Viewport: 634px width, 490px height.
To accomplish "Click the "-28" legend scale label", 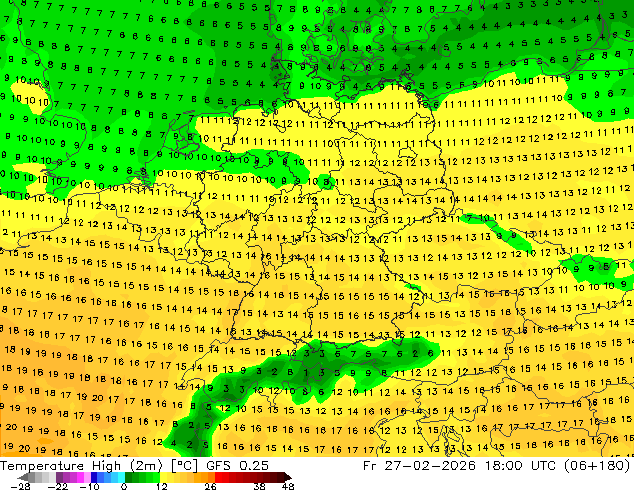I will (x=20, y=486).
